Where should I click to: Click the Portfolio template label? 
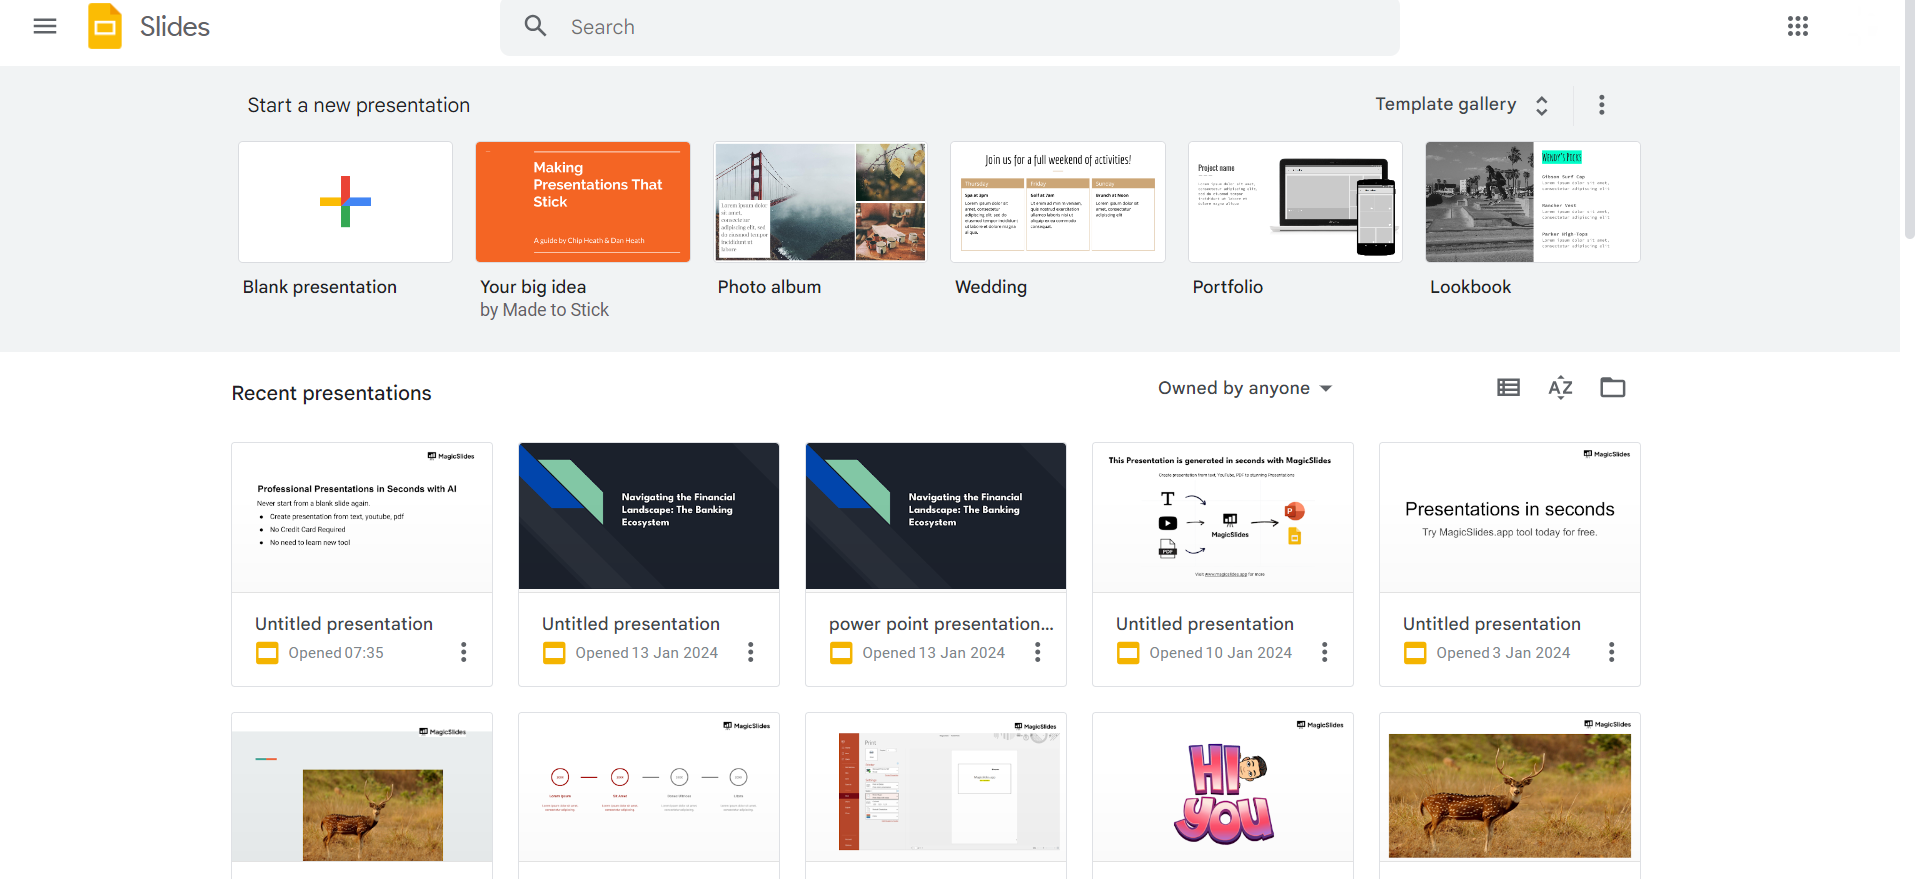1228,287
